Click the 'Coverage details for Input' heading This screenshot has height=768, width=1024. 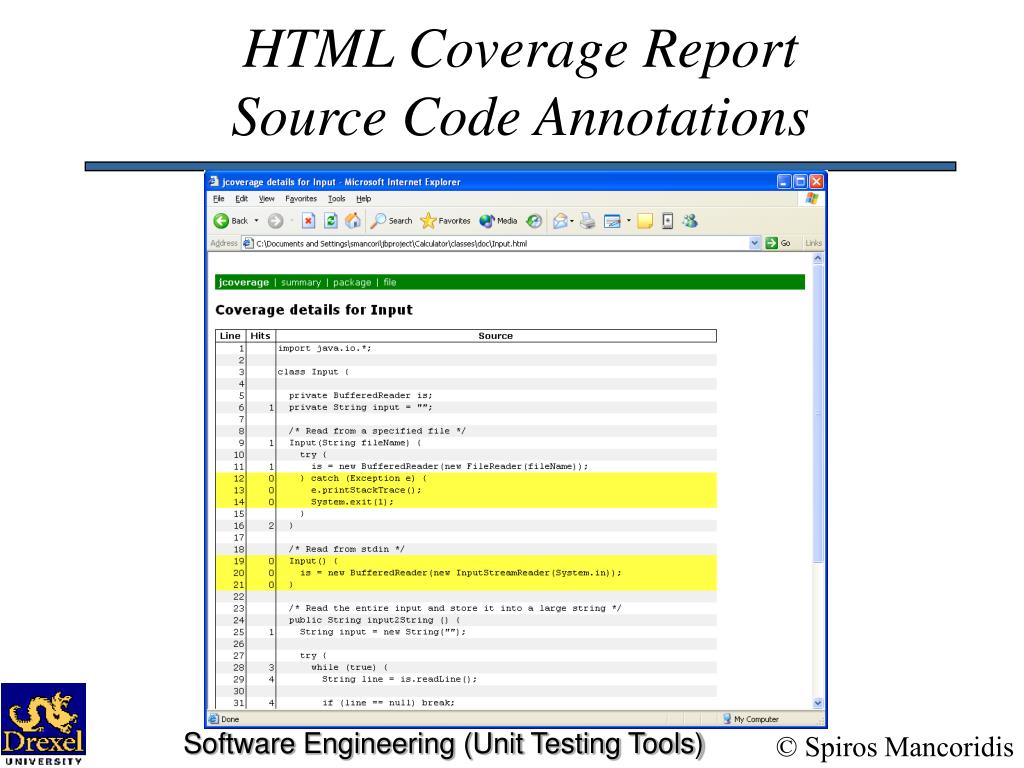(x=313, y=310)
